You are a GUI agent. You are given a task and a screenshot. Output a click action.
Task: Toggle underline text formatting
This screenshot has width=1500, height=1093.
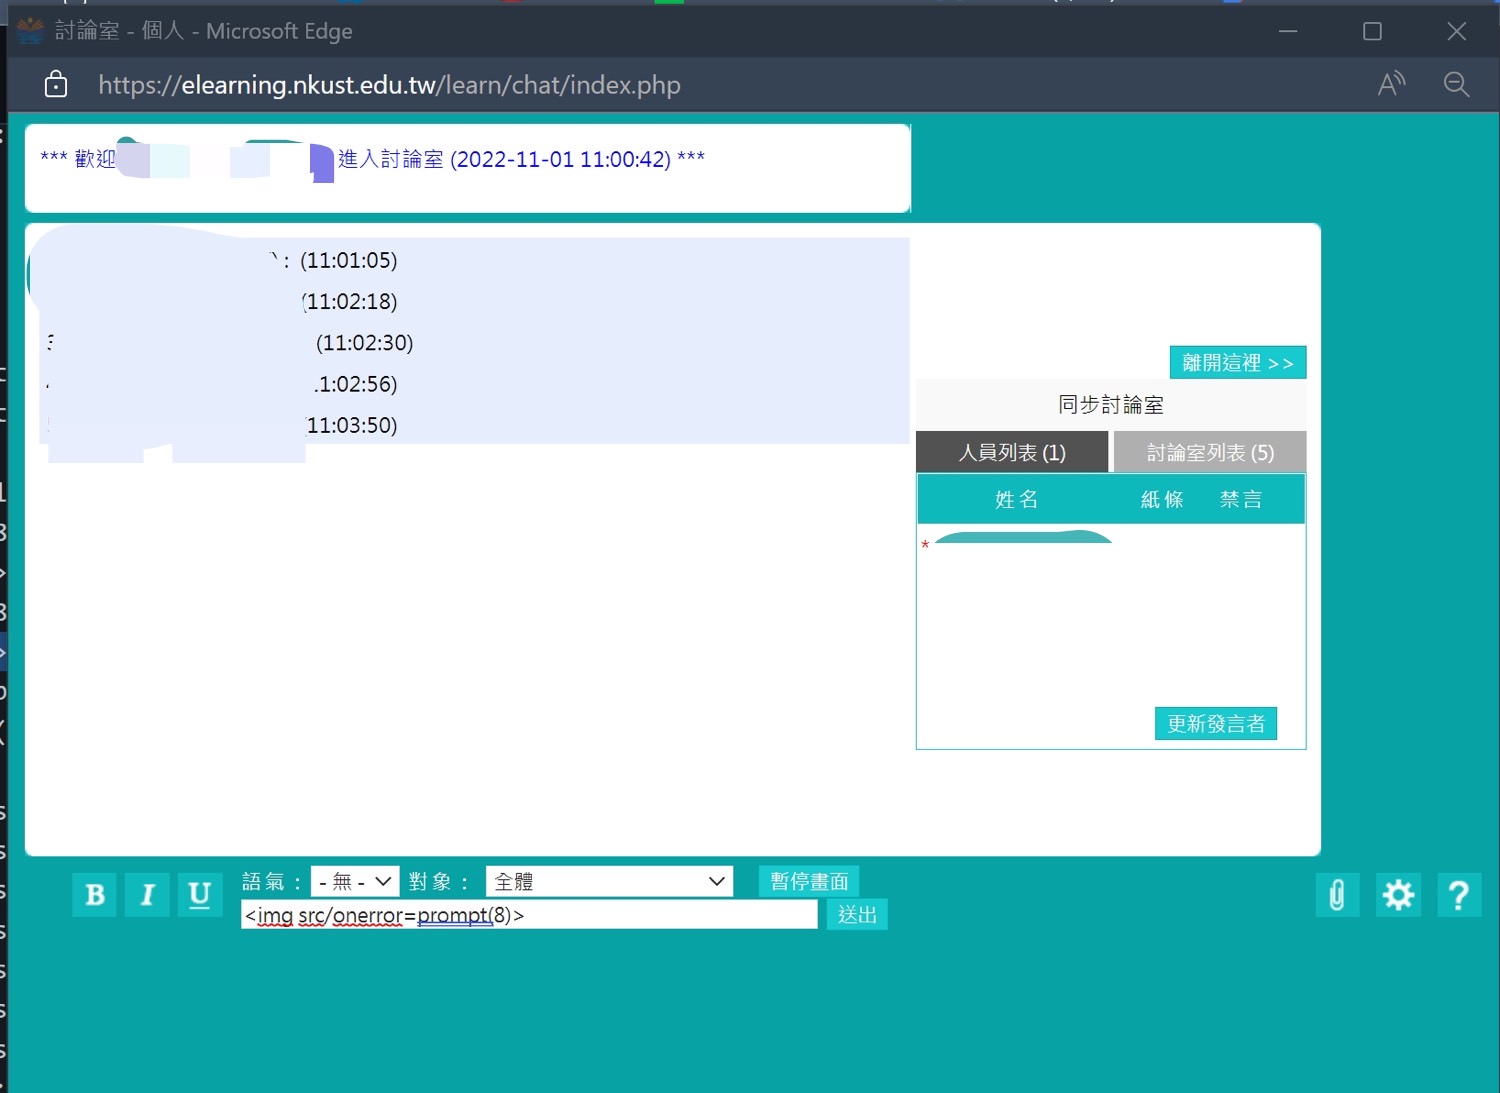click(x=199, y=894)
